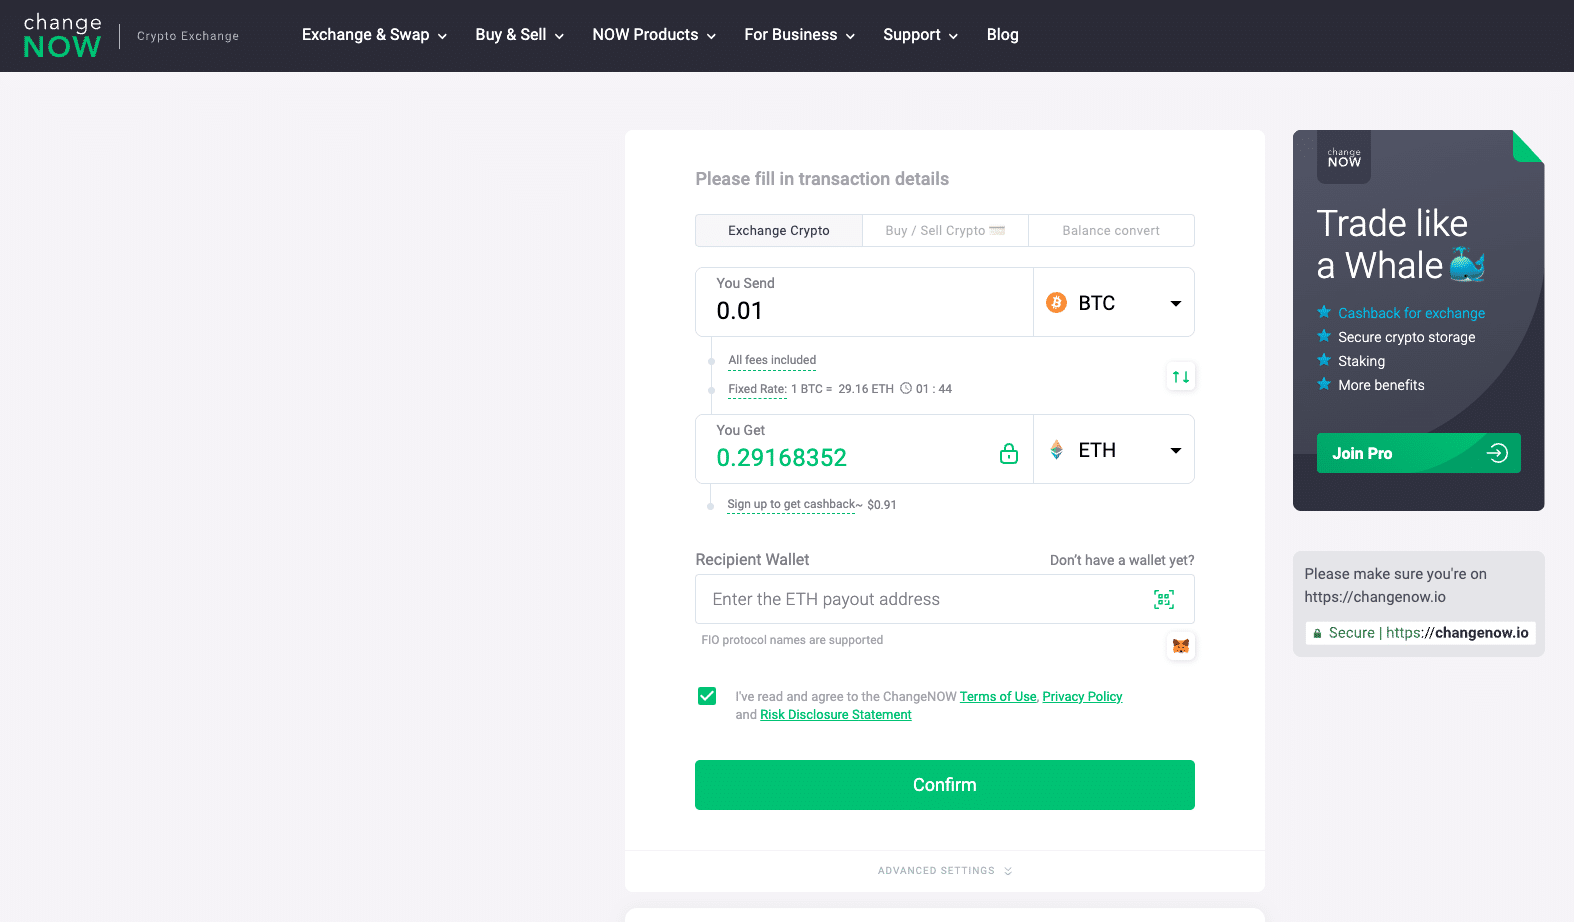
Task: Click the "Staking" benefit text
Action: pyautogui.click(x=1361, y=361)
